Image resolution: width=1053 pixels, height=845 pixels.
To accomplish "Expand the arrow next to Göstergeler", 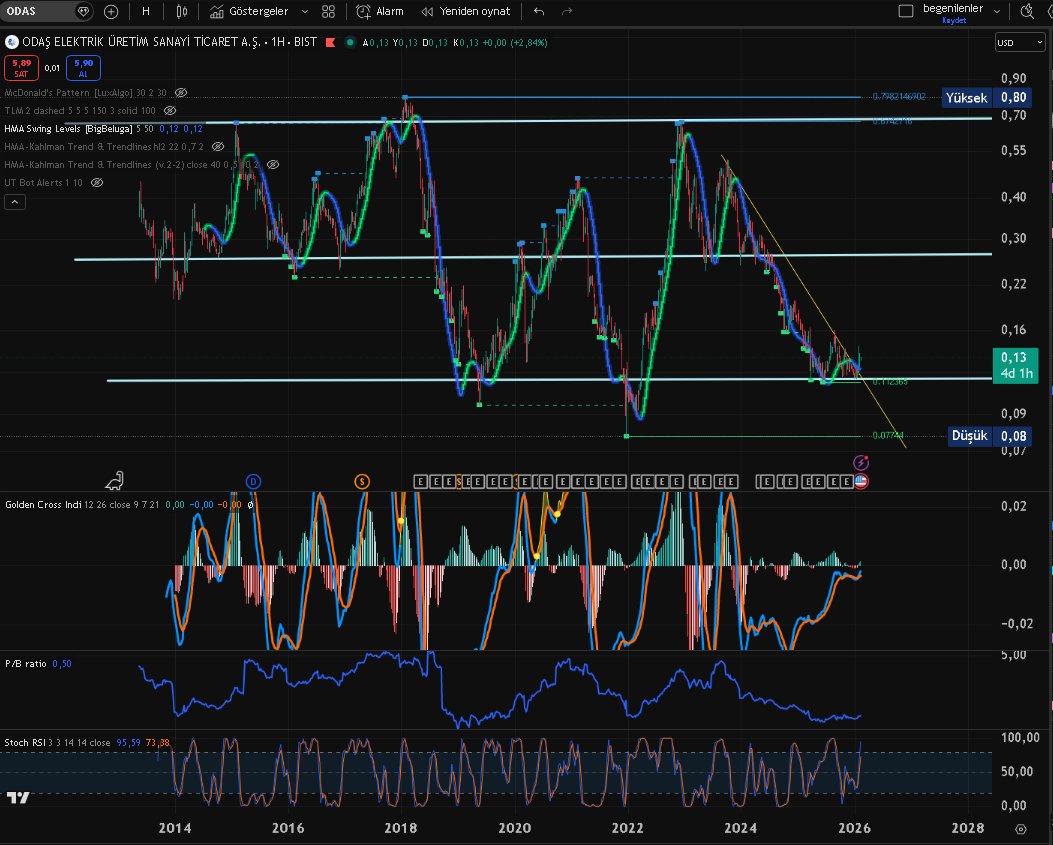I will (305, 11).
